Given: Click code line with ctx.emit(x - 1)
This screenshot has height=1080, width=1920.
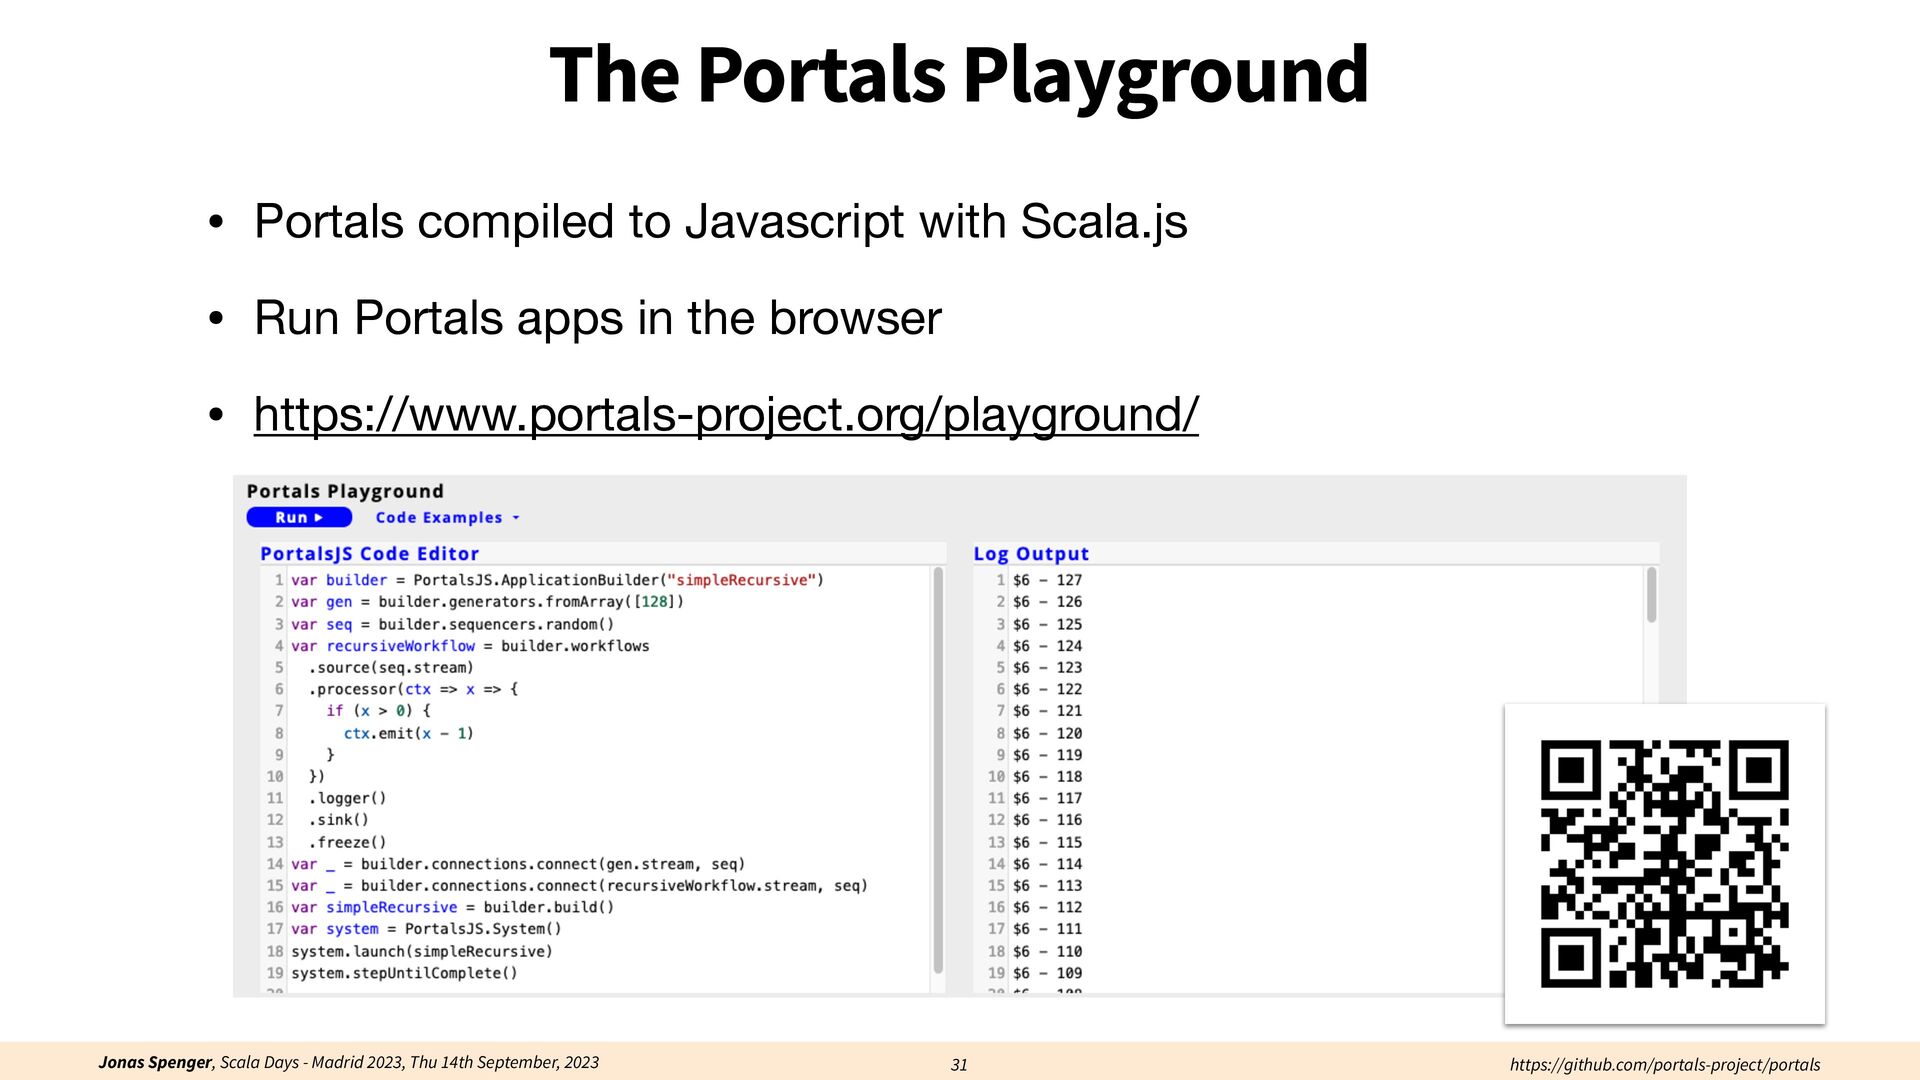Looking at the screenshot, I should (408, 733).
